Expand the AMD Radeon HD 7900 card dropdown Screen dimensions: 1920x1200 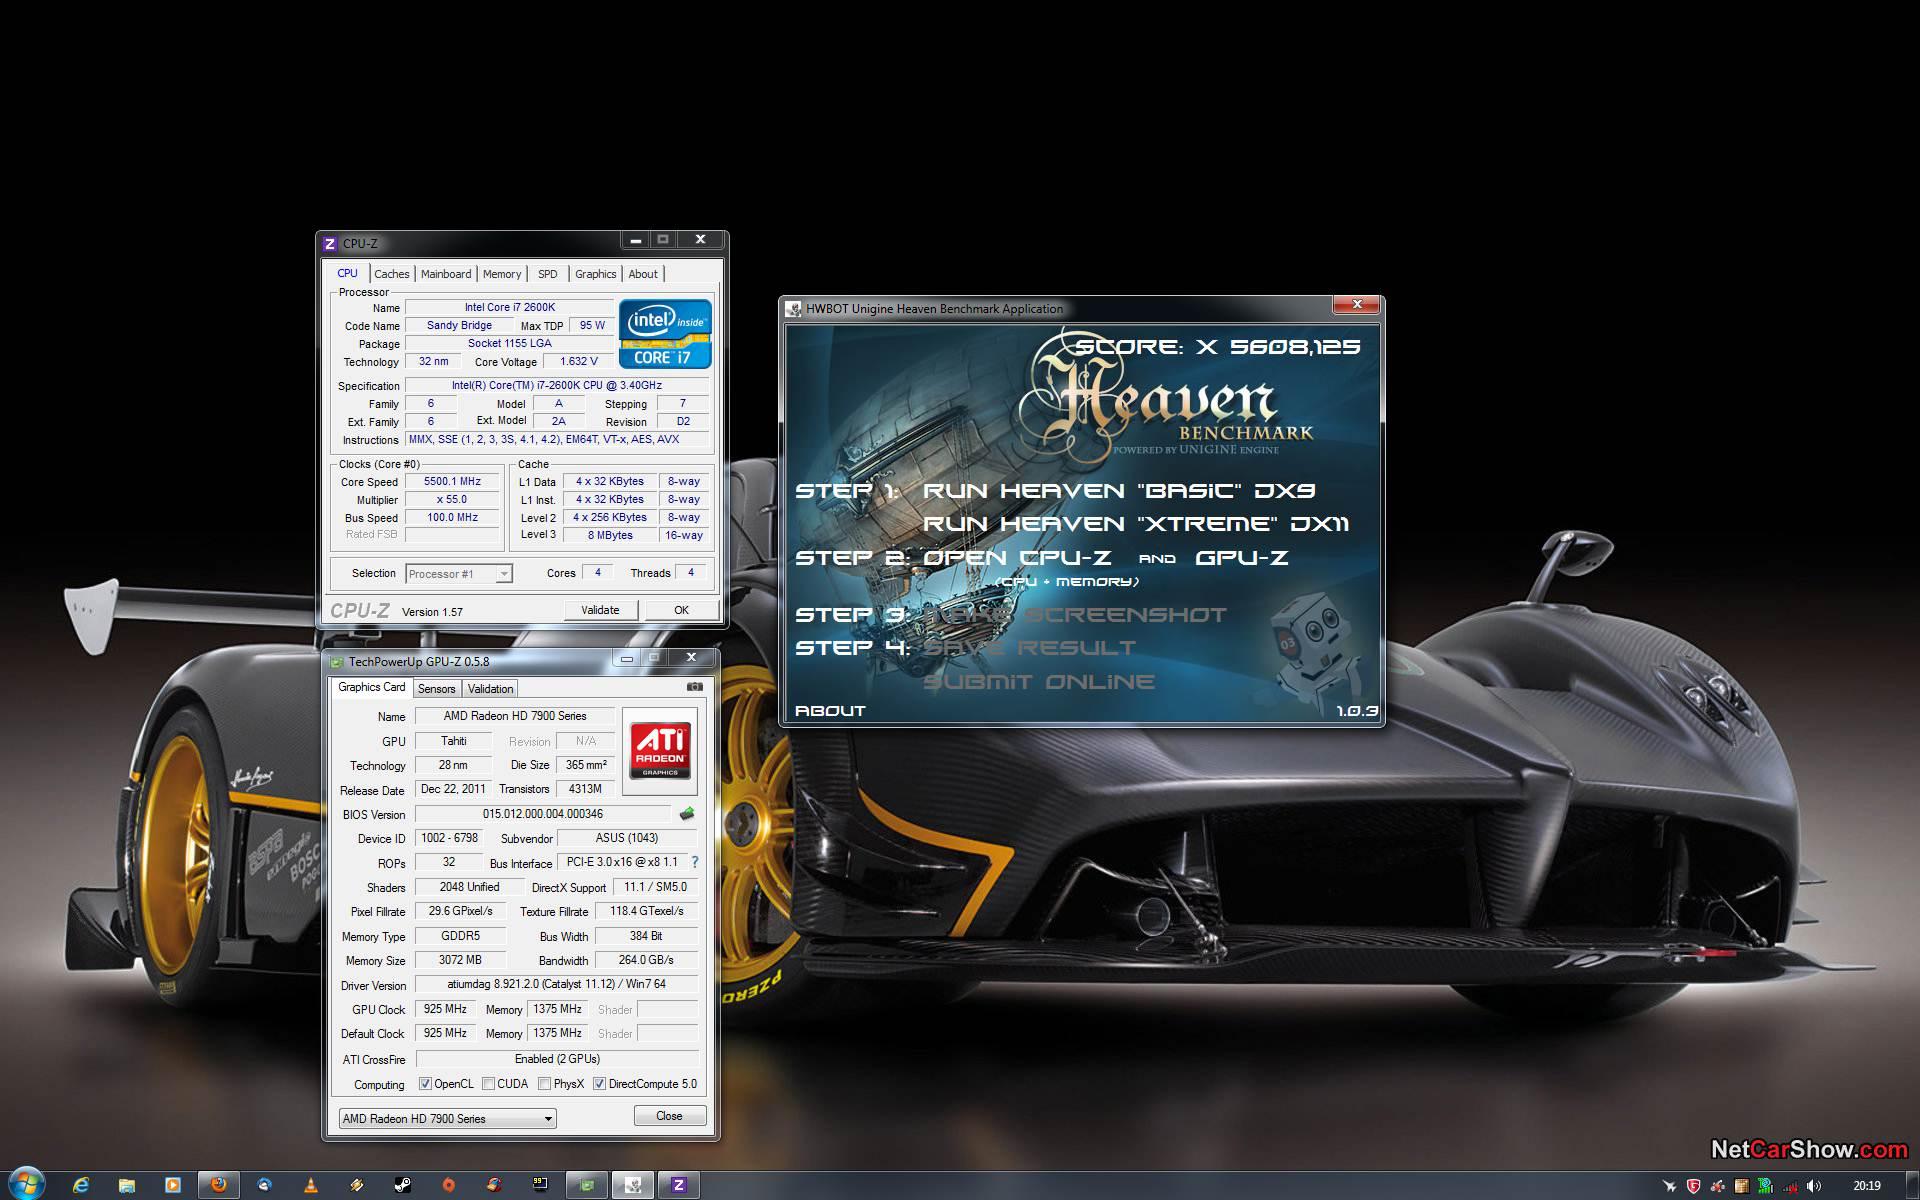pos(448,1118)
